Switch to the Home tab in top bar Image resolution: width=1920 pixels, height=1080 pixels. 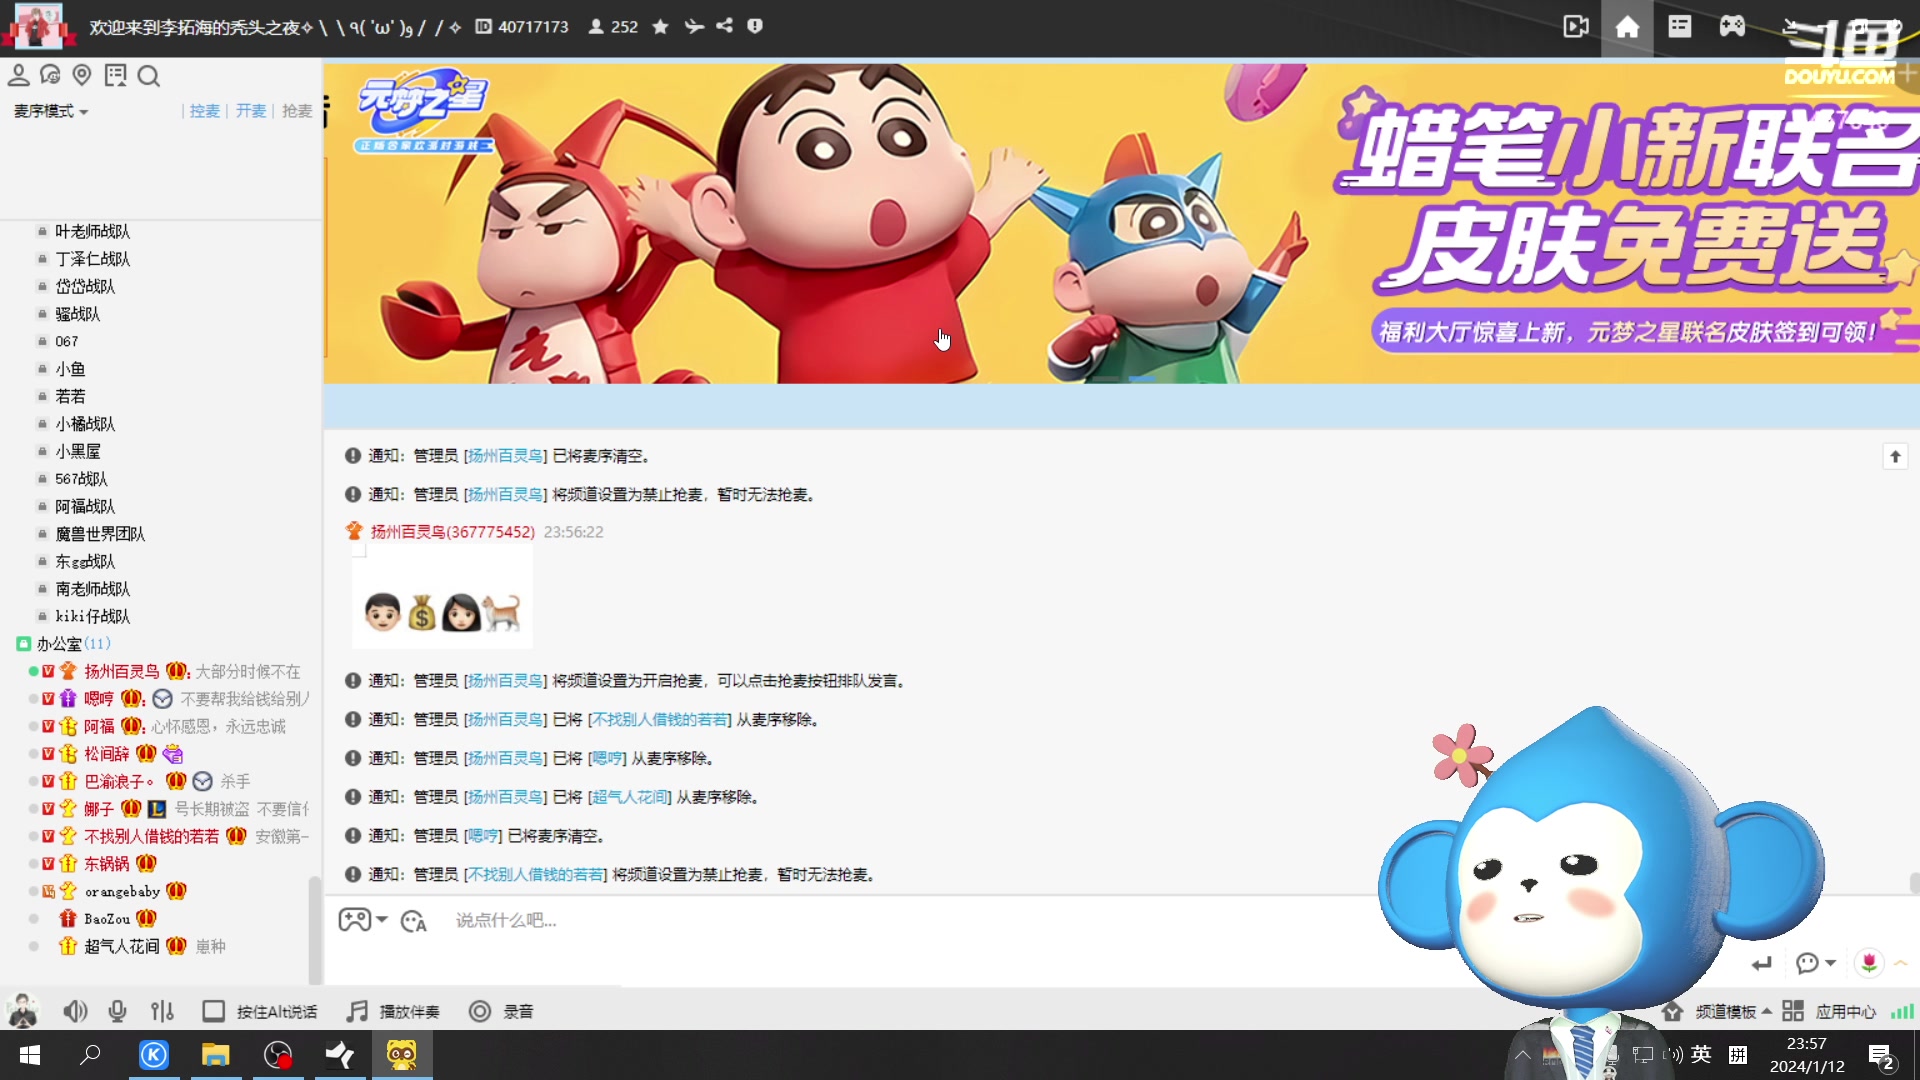tap(1627, 27)
